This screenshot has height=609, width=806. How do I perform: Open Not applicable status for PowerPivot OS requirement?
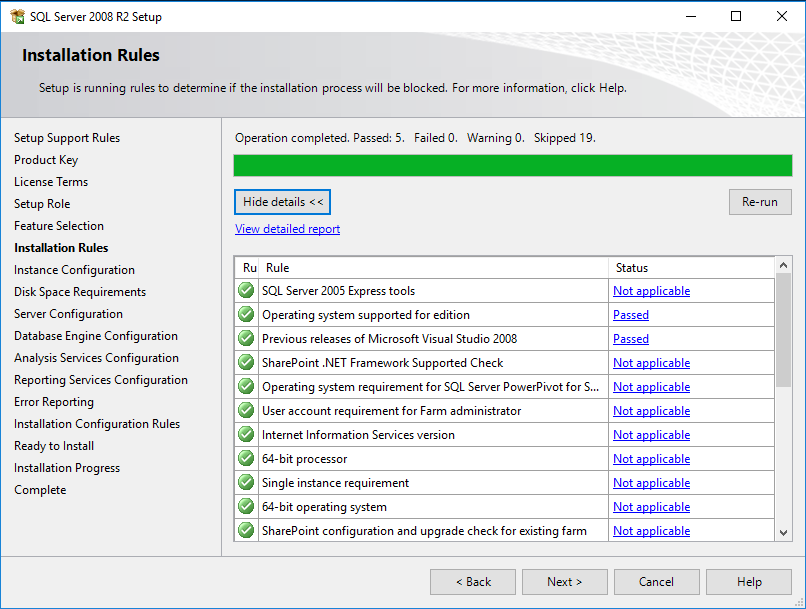pos(651,386)
